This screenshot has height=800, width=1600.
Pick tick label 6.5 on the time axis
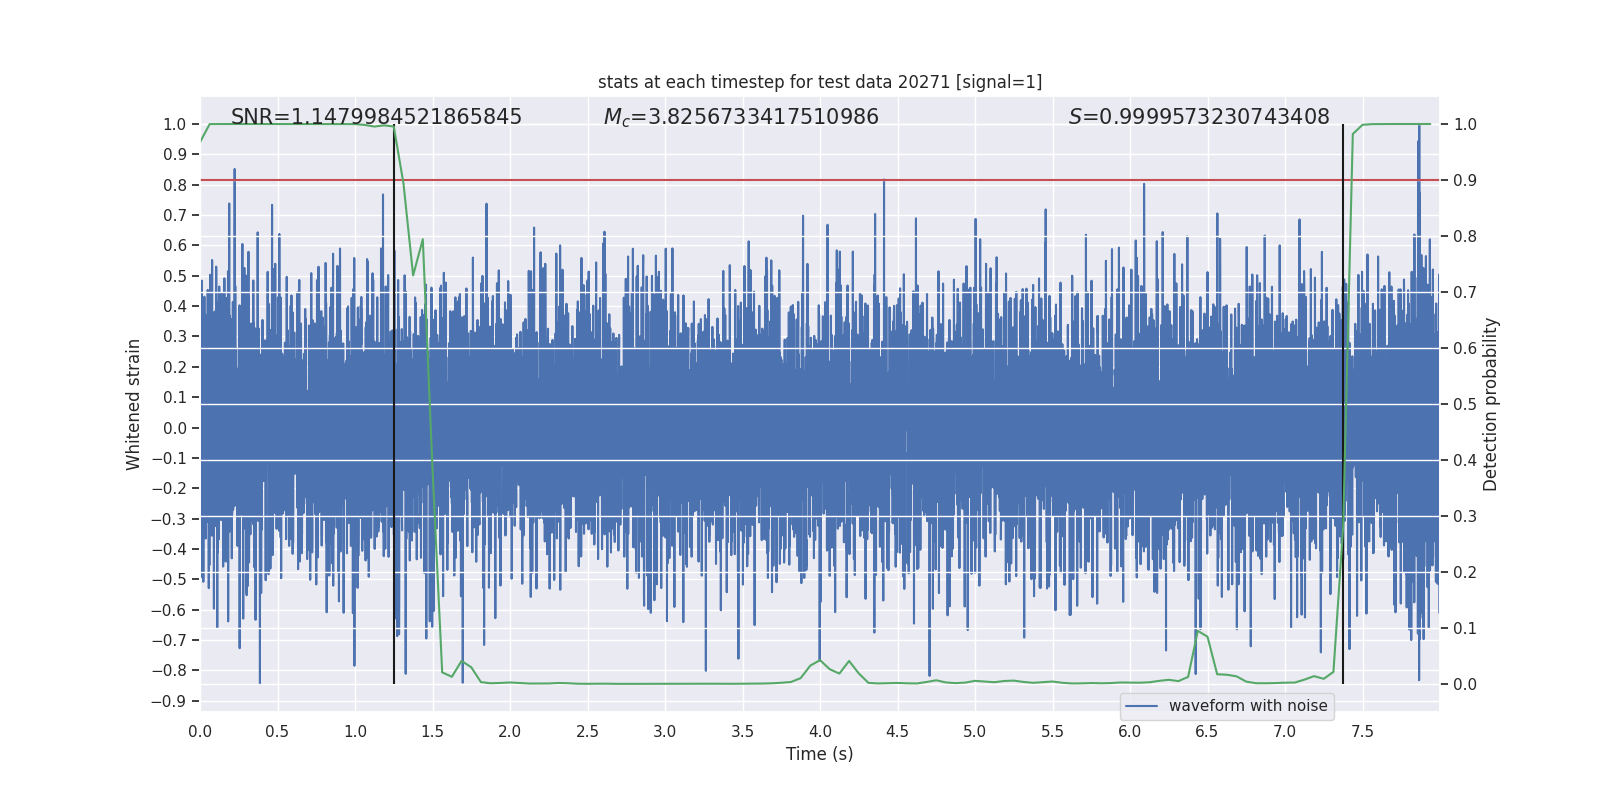(x=1207, y=731)
